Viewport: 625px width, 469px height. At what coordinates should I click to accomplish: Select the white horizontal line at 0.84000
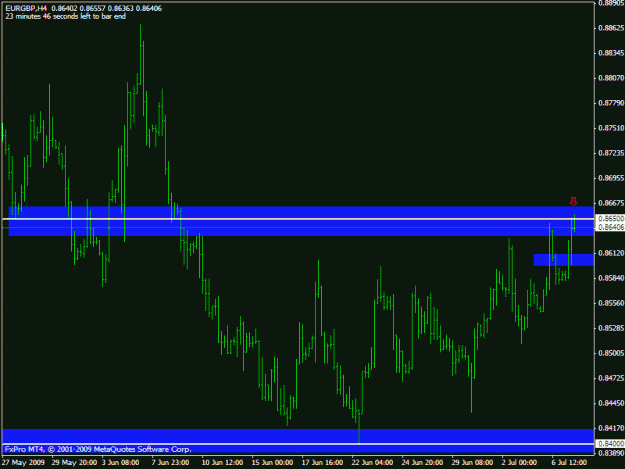tap(298, 444)
